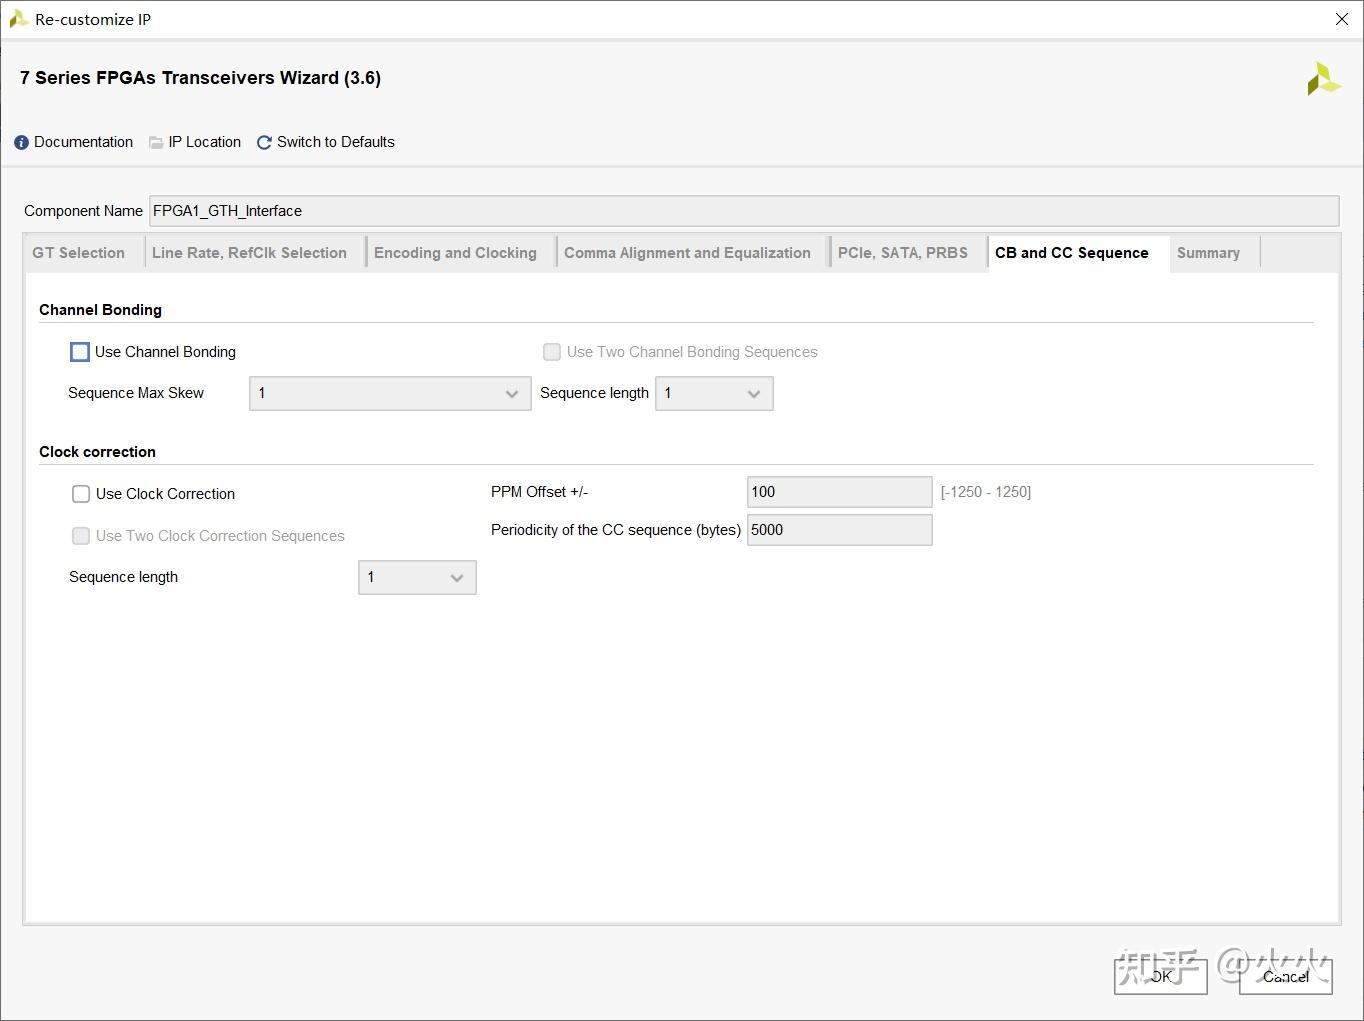Toggle Use Two Channel Bonding Sequences checkbox
Screen dimensions: 1364x1021
coord(552,352)
